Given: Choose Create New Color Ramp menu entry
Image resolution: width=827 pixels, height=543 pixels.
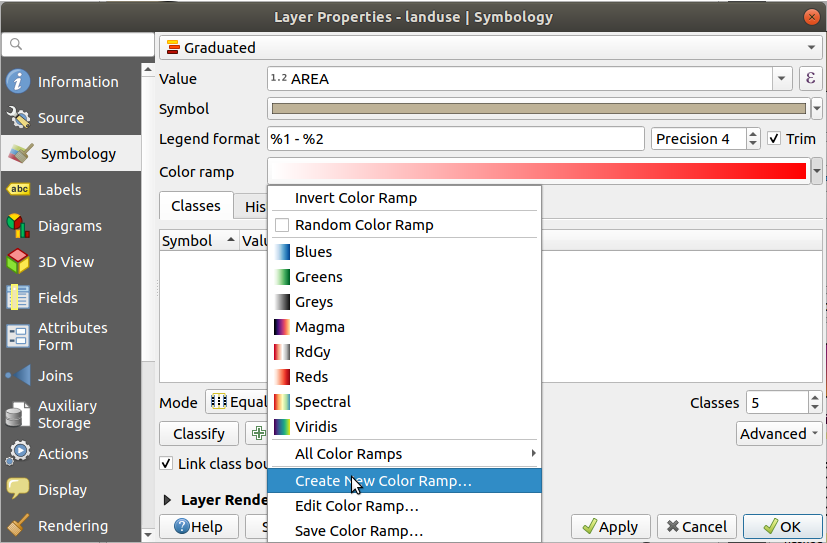Looking at the screenshot, I should pos(383,481).
